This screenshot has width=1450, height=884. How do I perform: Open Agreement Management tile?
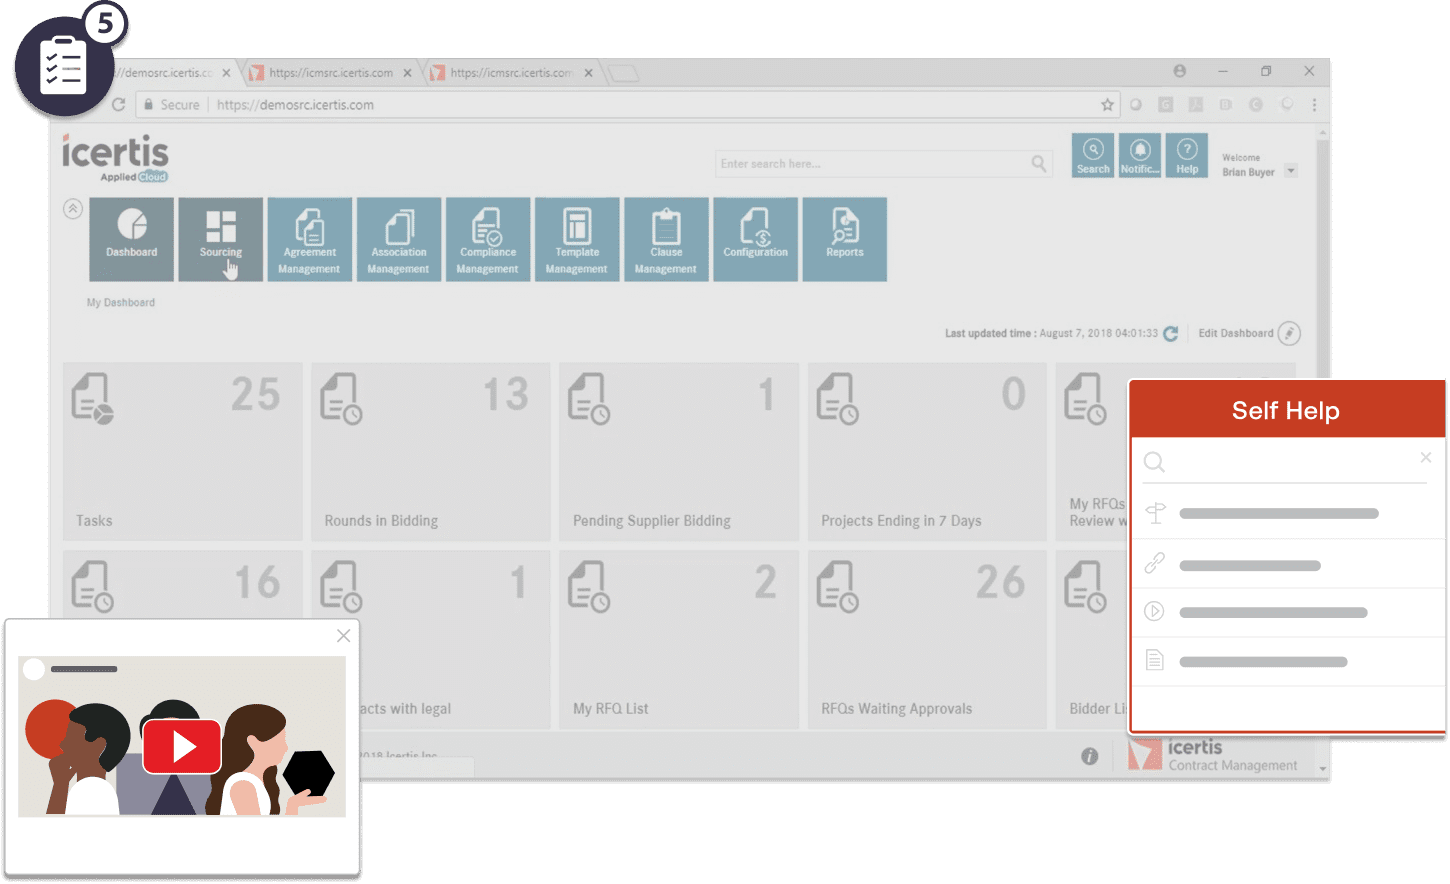point(309,239)
